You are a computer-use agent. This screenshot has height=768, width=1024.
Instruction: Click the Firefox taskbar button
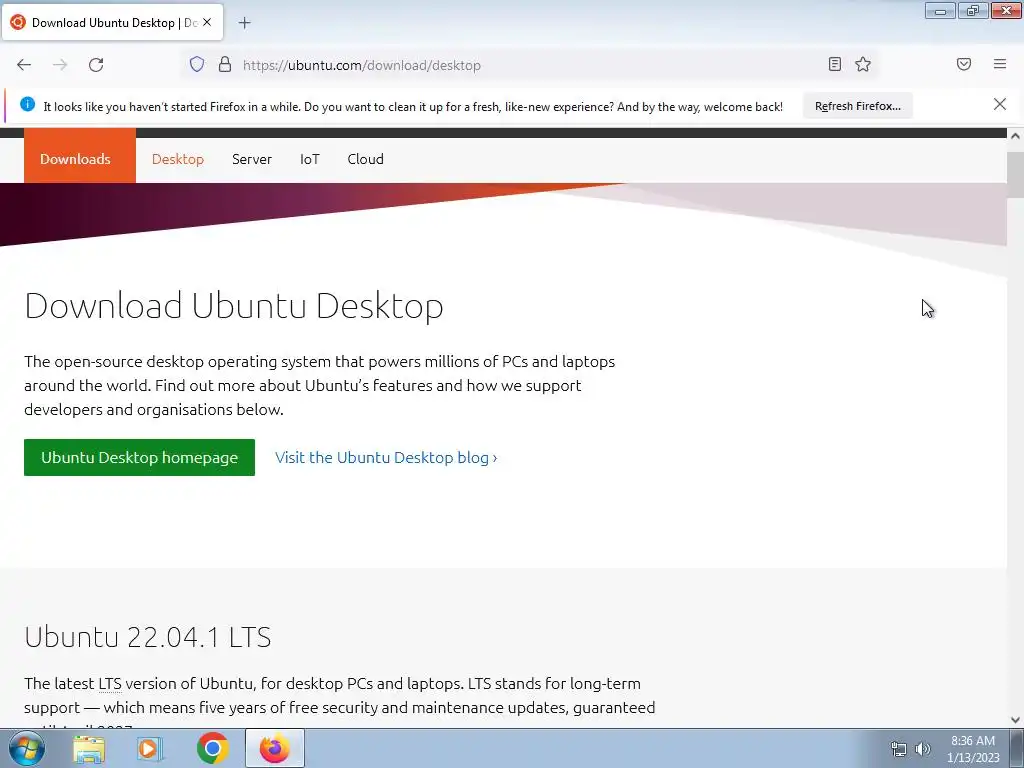[x=274, y=748]
